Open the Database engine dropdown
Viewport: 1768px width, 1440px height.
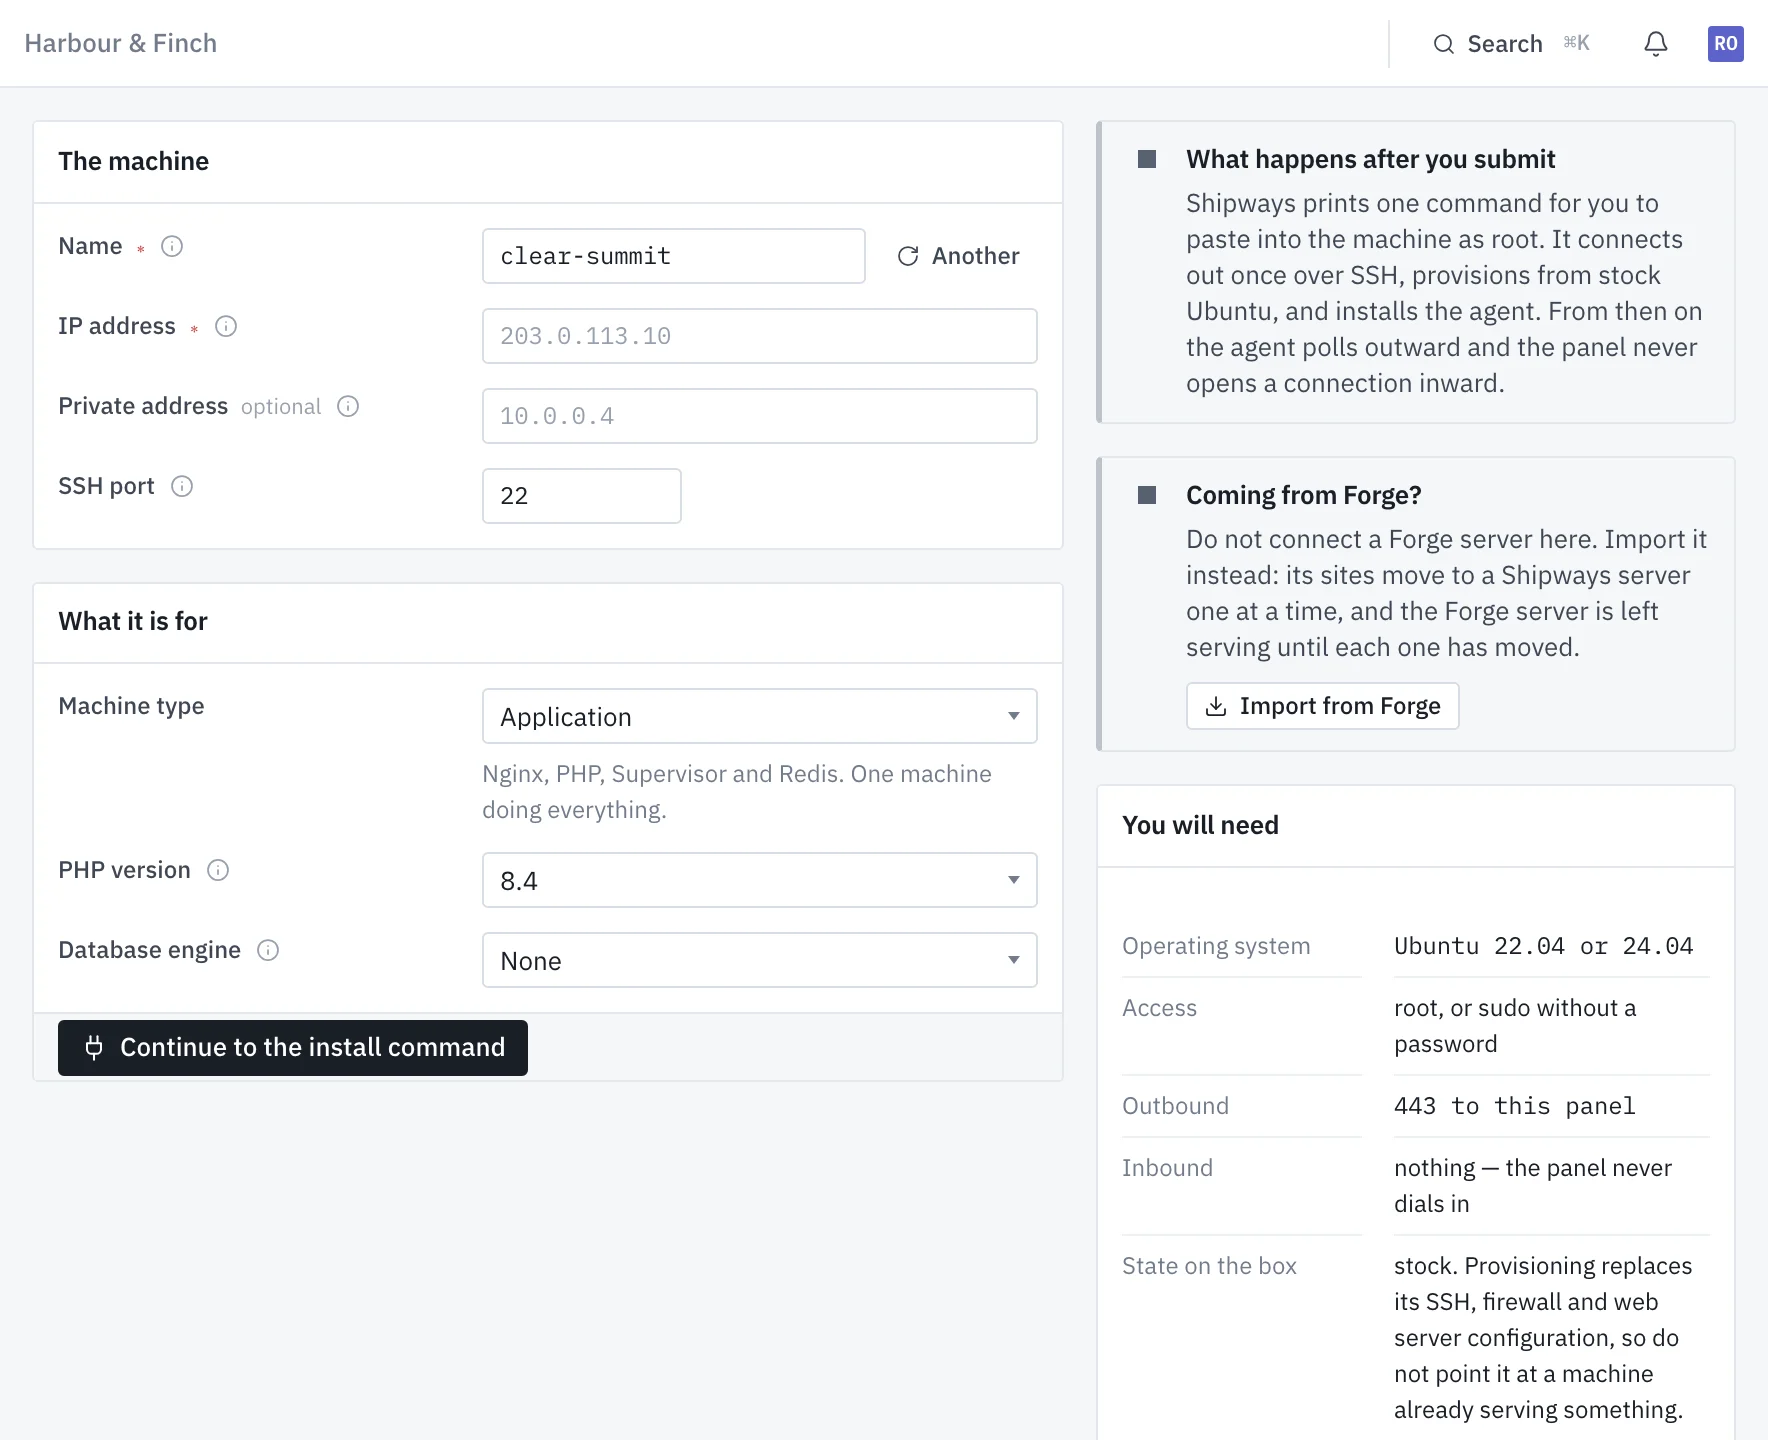click(759, 960)
